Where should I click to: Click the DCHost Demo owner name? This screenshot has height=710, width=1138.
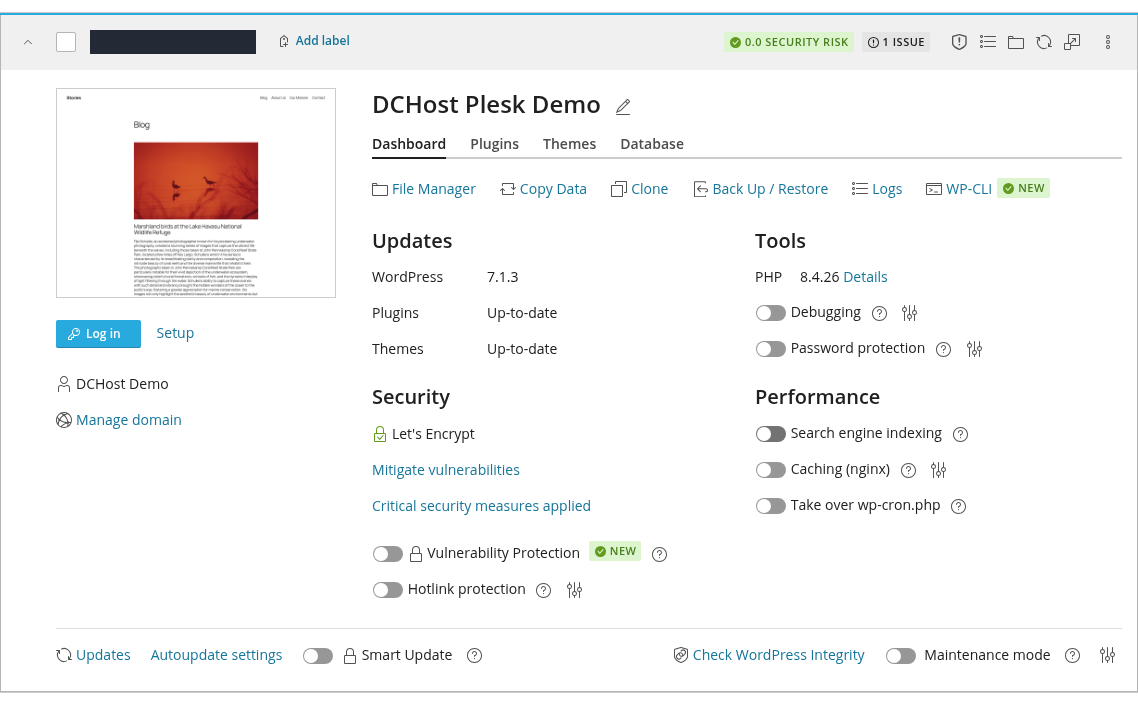122,384
